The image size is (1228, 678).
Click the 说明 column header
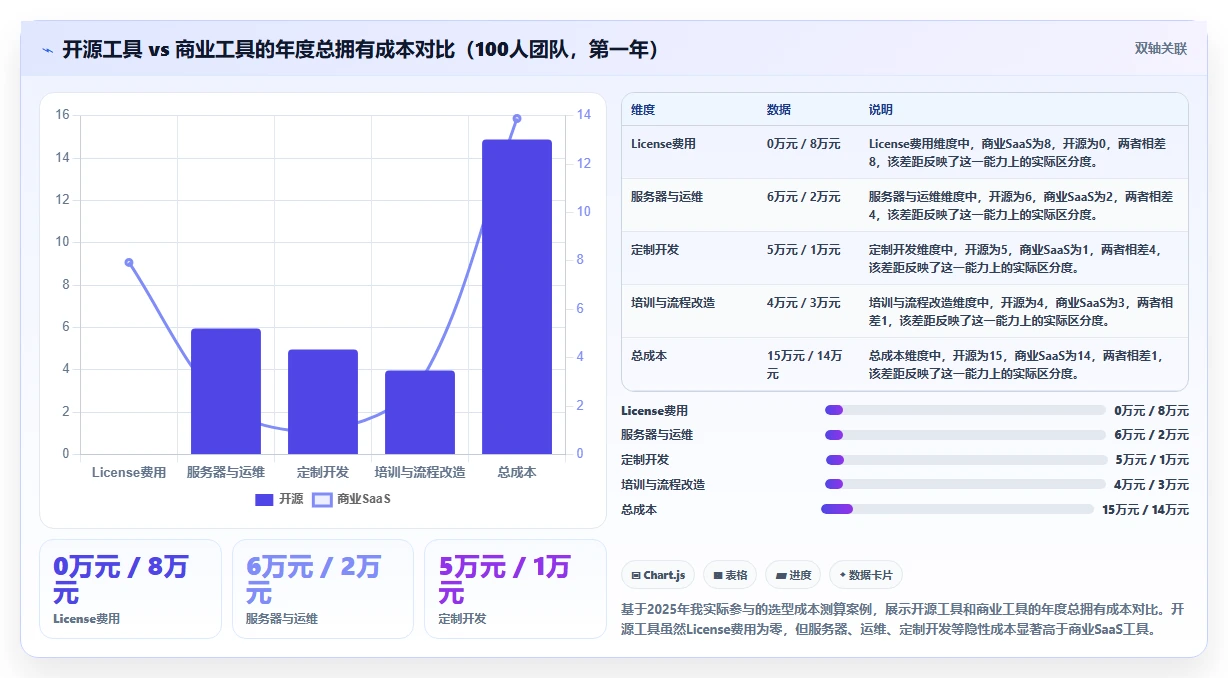click(x=881, y=110)
